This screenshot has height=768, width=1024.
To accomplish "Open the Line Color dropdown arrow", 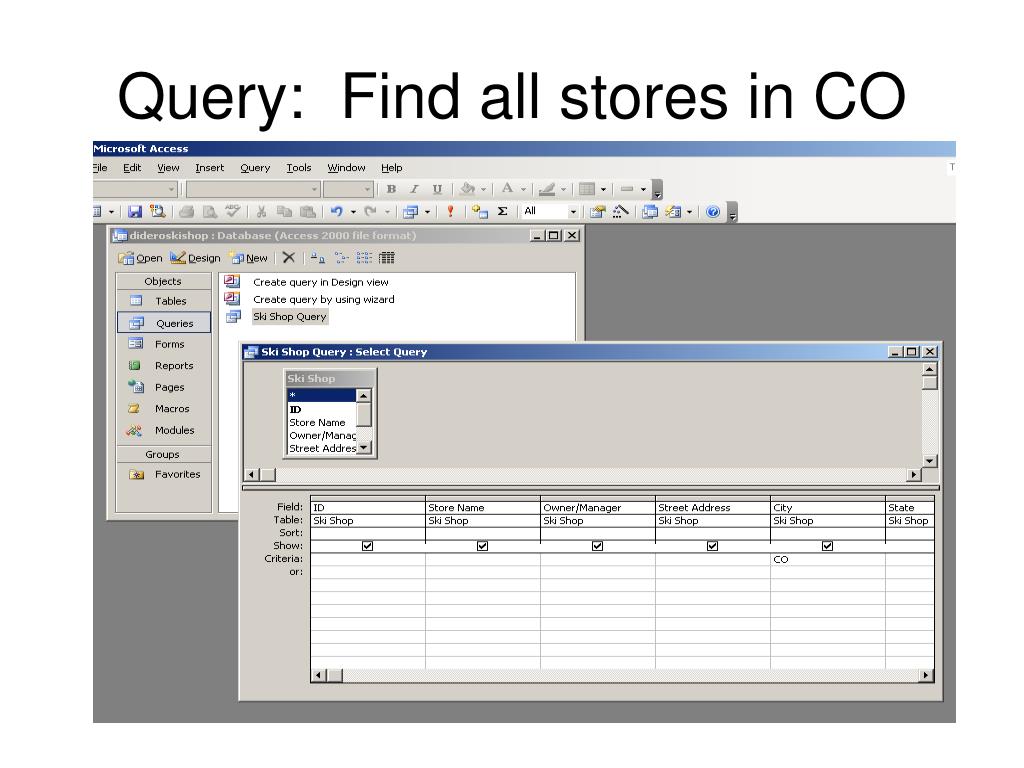I will pyautogui.click(x=563, y=189).
